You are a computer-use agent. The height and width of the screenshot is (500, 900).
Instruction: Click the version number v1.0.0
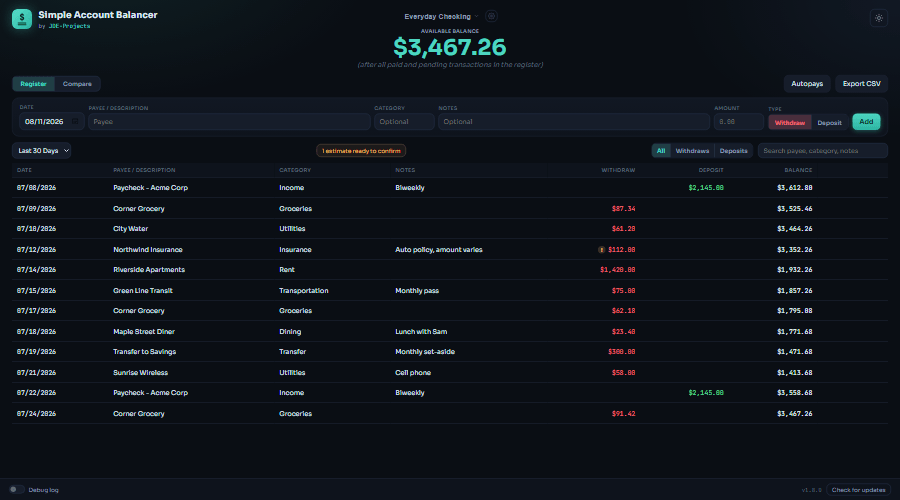[x=811, y=490]
